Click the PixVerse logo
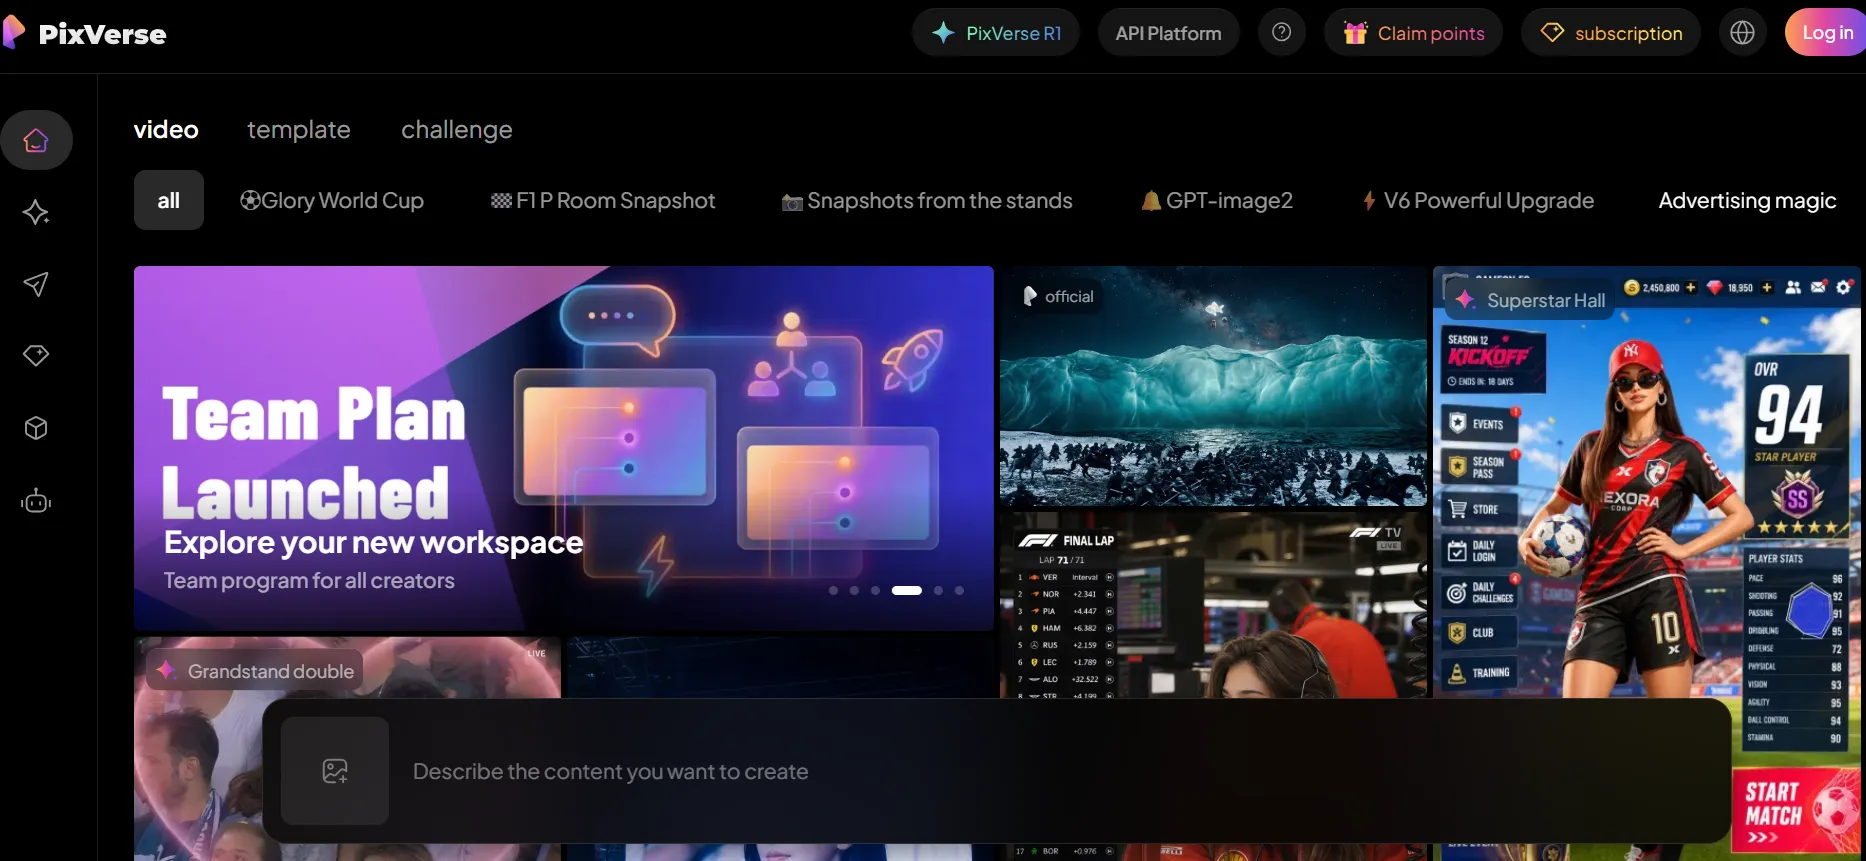The height and width of the screenshot is (861, 1866). (x=85, y=33)
